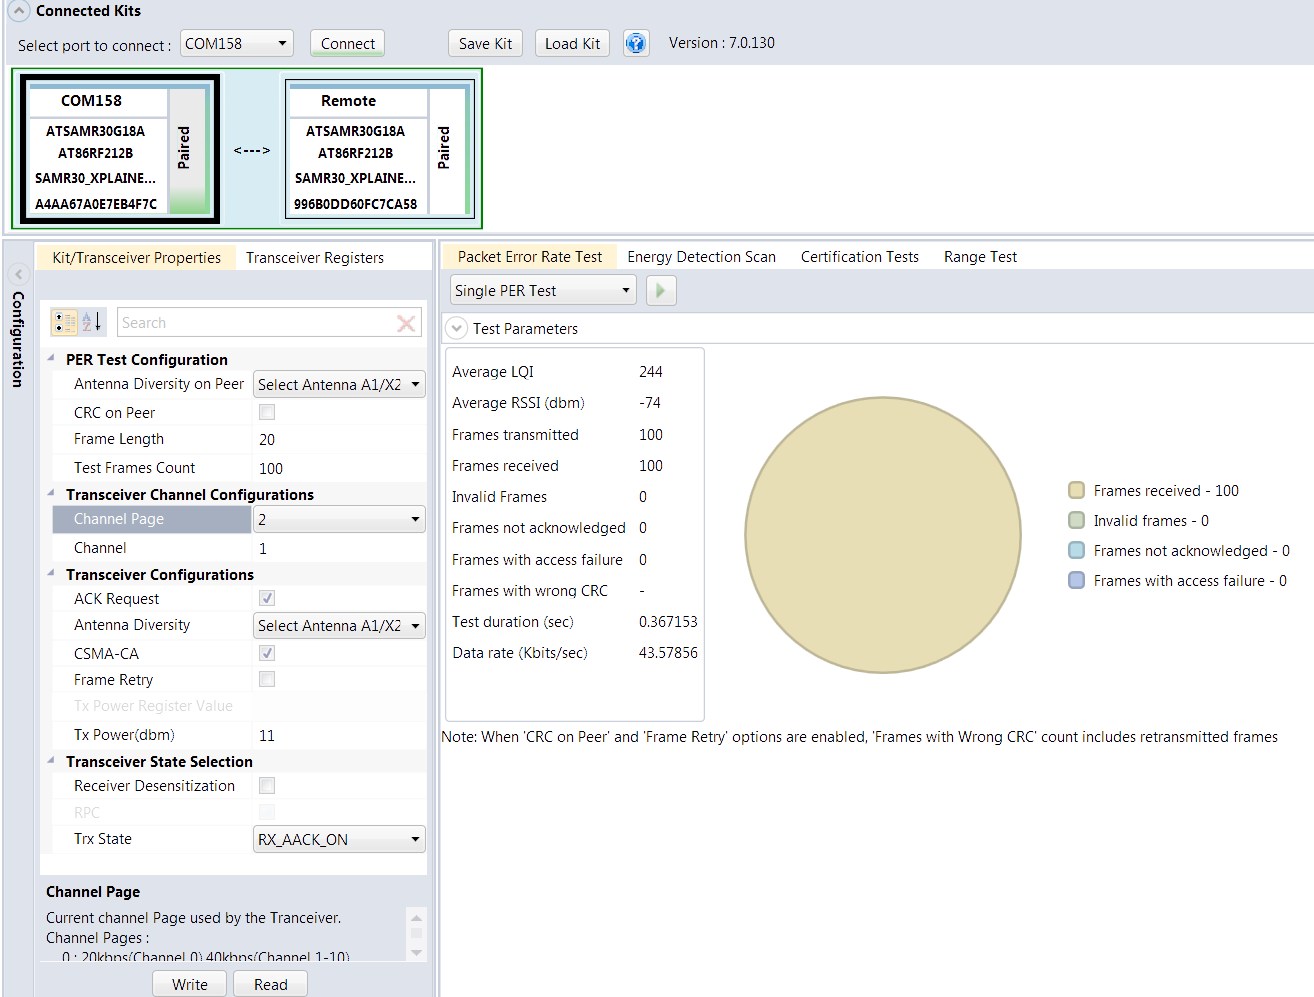Select the COM158 kit card
This screenshot has width=1314, height=997.
pos(119,149)
